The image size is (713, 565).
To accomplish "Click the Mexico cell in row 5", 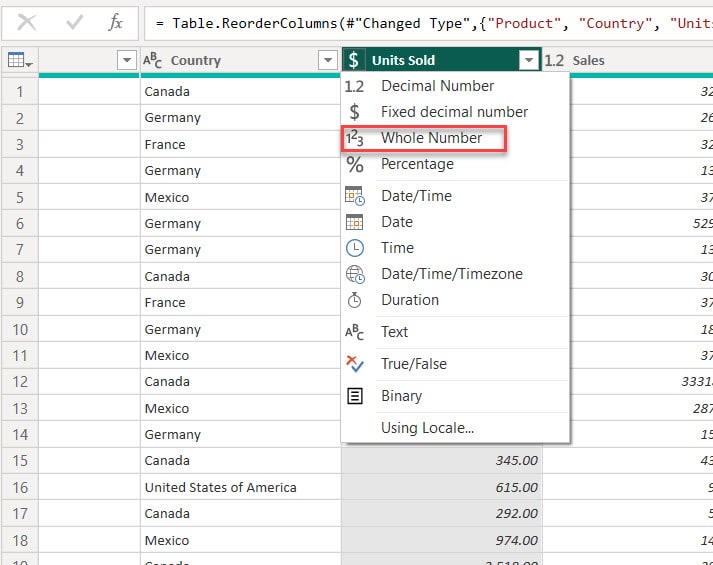I will [241, 197].
